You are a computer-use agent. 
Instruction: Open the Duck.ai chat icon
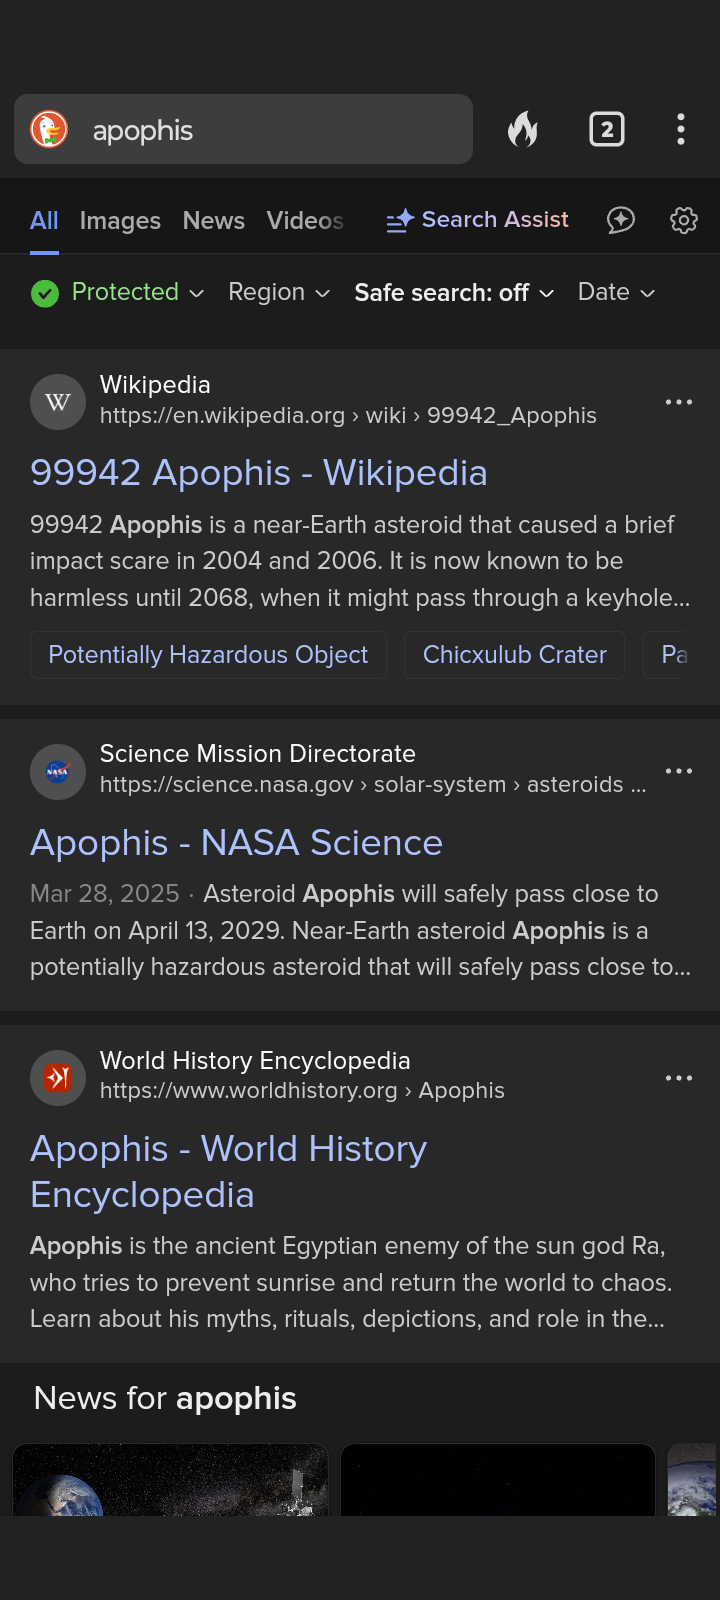tap(621, 220)
